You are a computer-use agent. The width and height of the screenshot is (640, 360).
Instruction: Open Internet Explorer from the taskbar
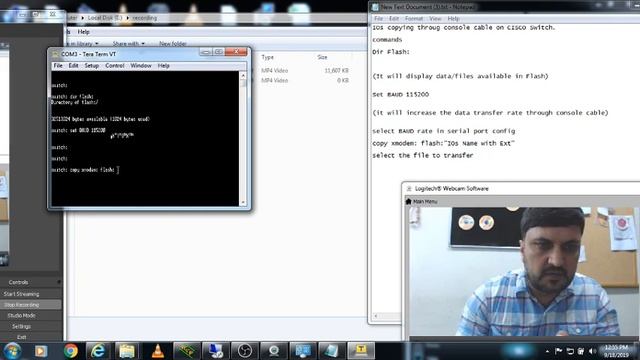coord(98,351)
